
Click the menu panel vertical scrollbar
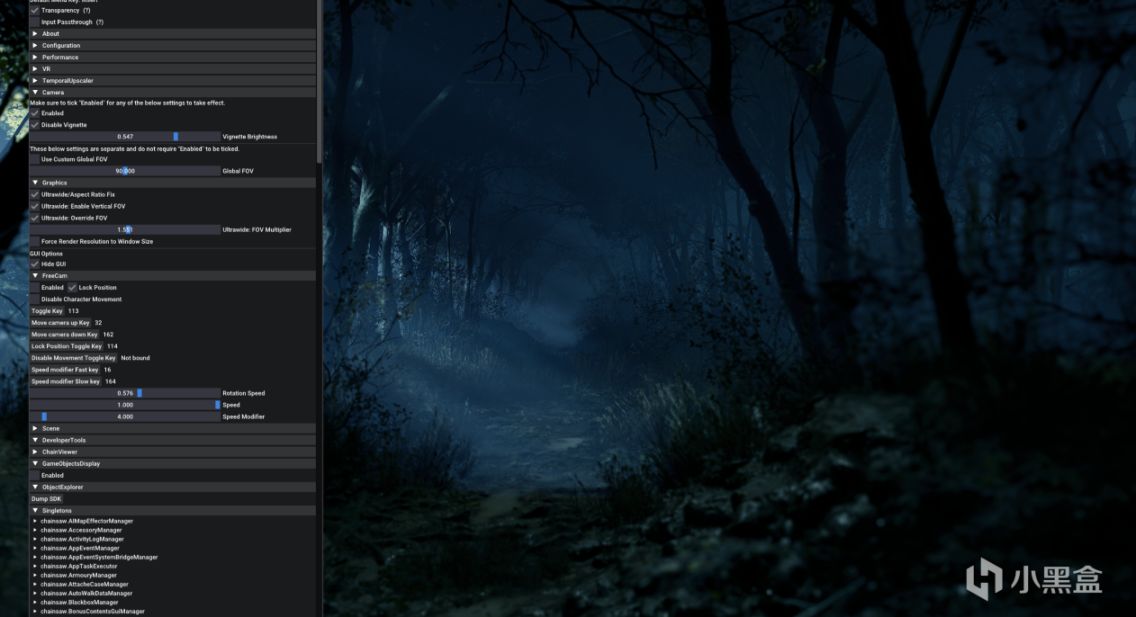click(x=320, y=81)
